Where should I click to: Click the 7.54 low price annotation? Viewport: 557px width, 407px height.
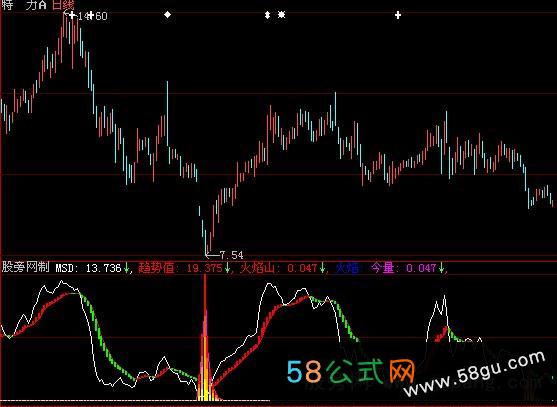(231, 255)
